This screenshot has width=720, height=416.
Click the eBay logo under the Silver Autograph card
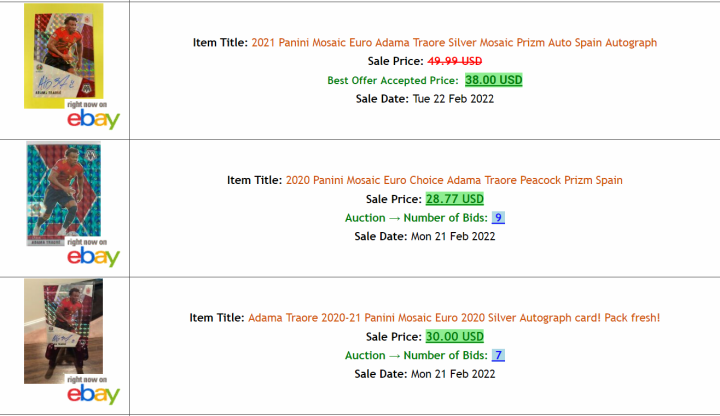point(93,395)
